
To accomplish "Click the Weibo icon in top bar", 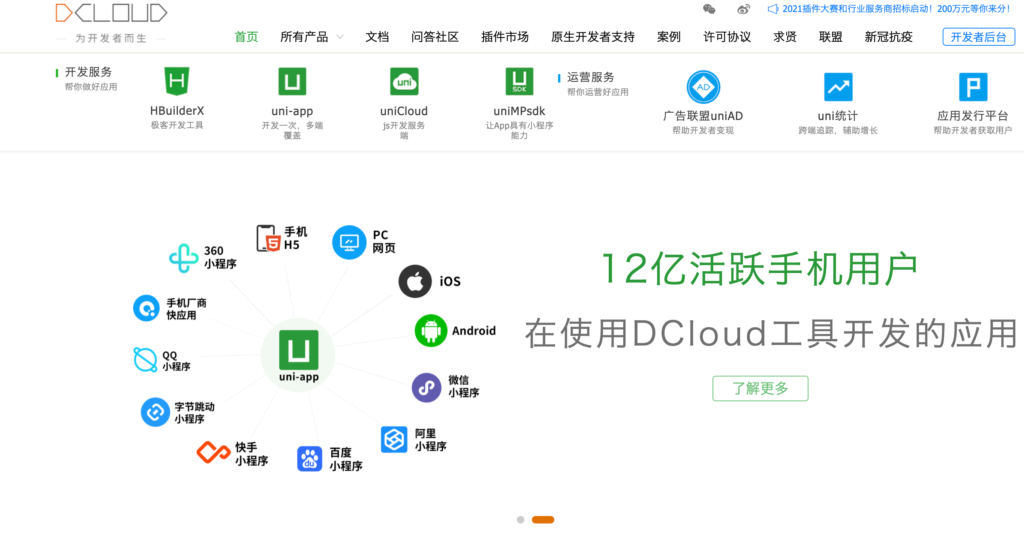I will point(743,9).
